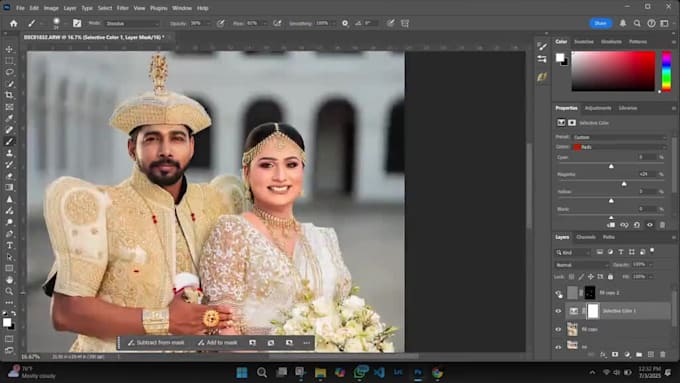This screenshot has height=383, width=680.
Task: Open the Colors dropdown showing Reds
Action: click(x=619, y=147)
